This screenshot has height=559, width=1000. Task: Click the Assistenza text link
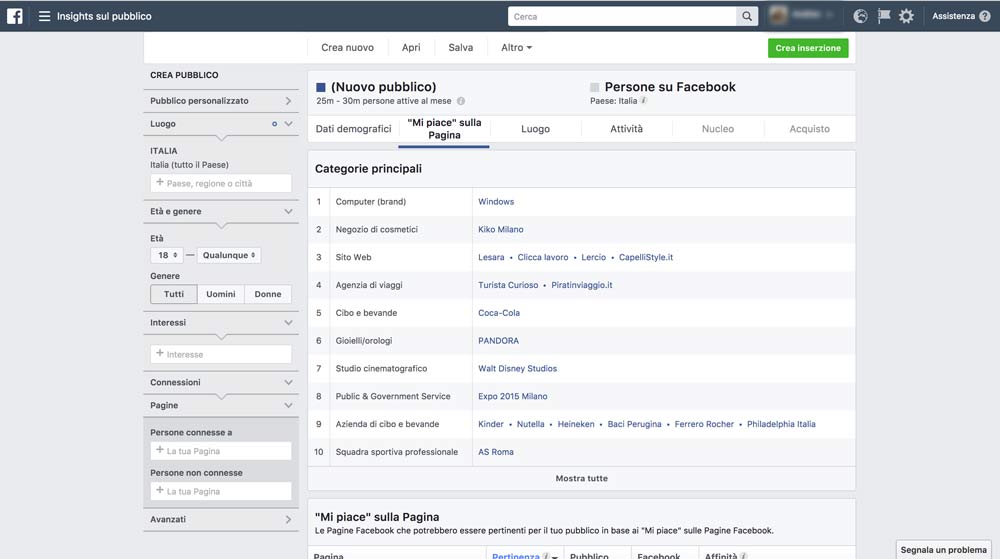click(953, 16)
